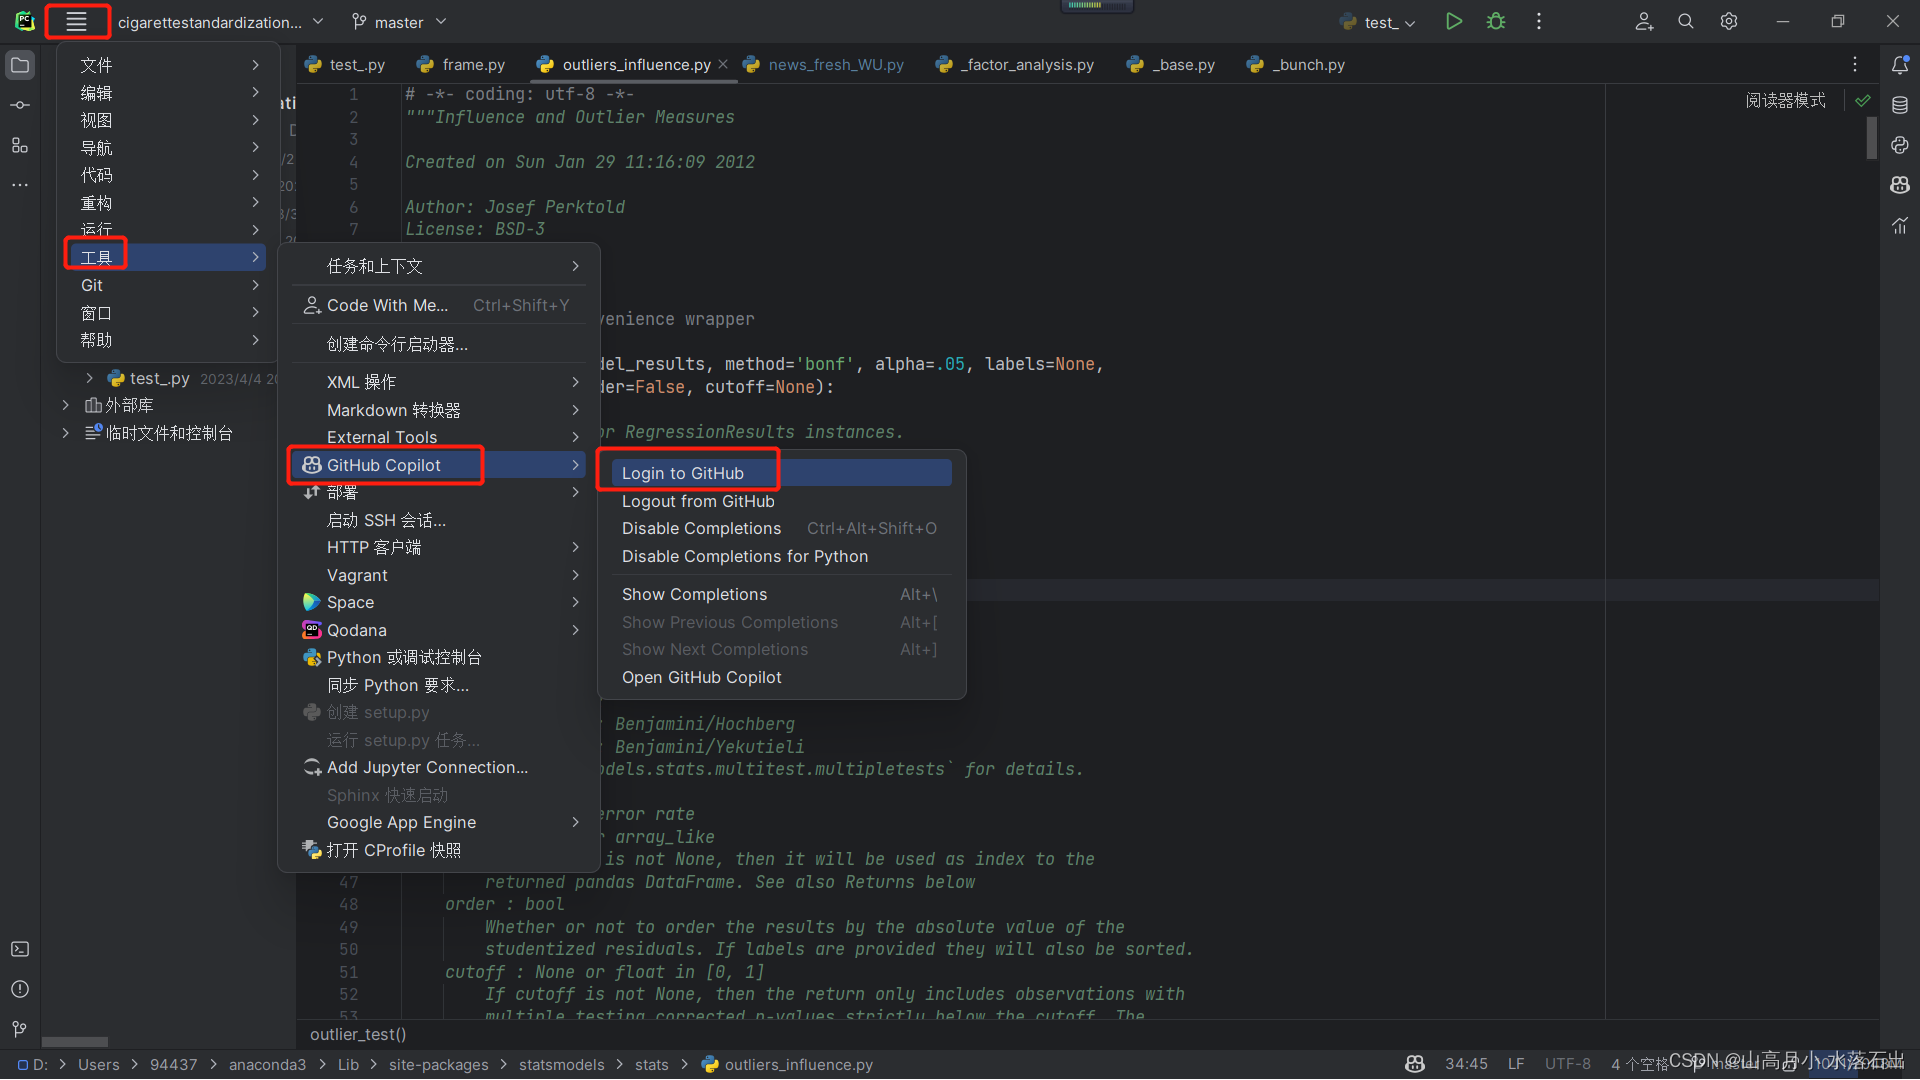Select Disable Completions menu entry
Screen dimensions: 1920x1080
701,528
